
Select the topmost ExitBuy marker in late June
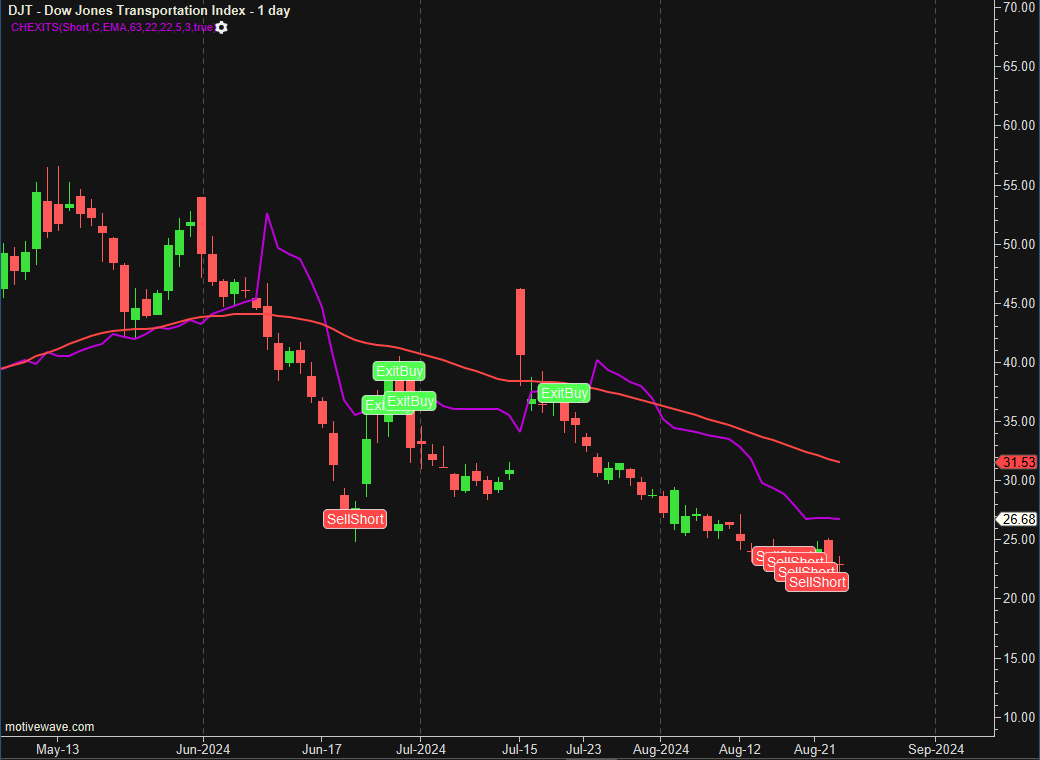point(399,371)
